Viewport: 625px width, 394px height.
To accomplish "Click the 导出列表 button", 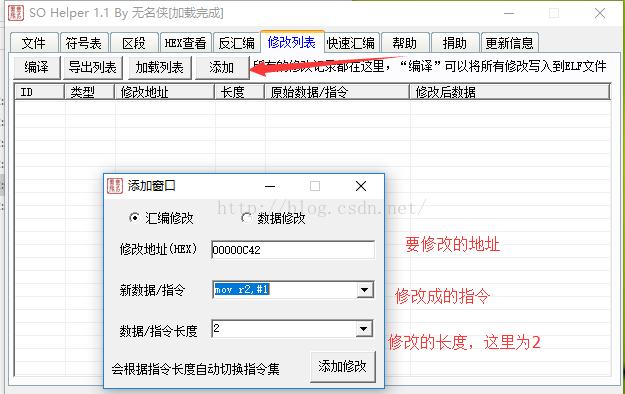I will pos(92,67).
